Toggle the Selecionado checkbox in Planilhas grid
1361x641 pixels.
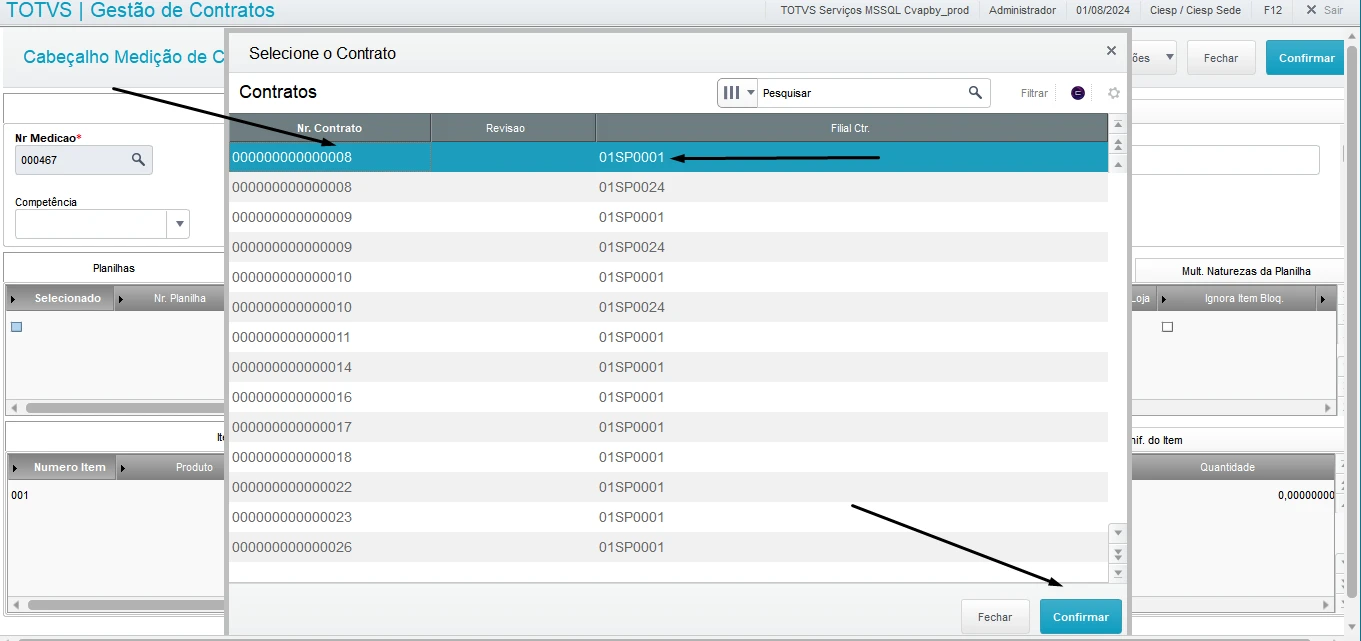point(16,327)
